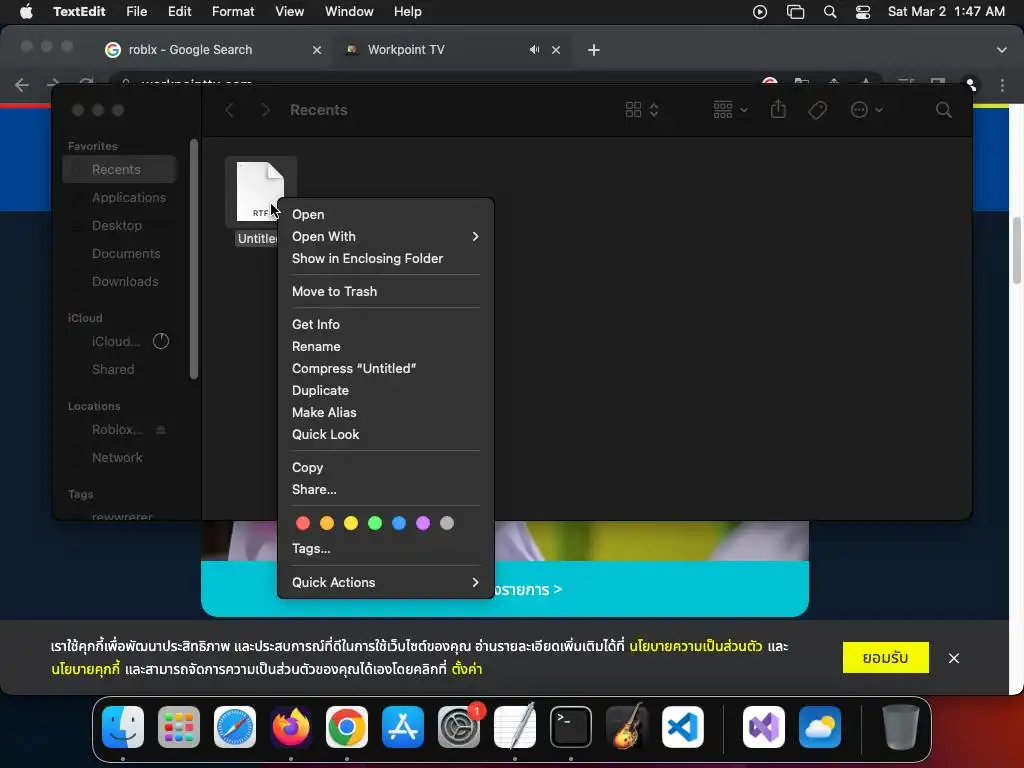Launch Firefox from the Dock
This screenshot has height=768, width=1024.
291,727
